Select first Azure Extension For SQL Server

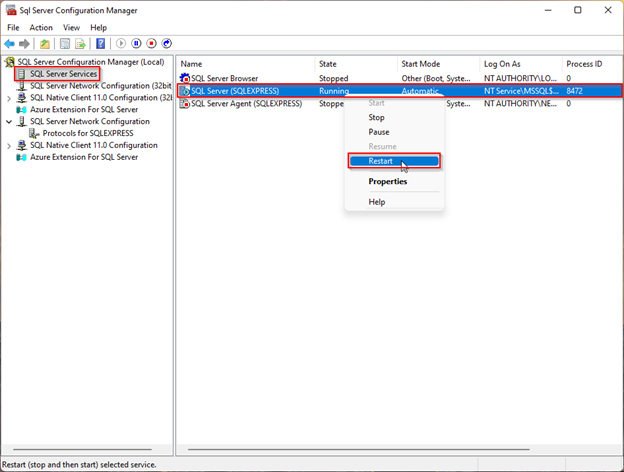(84, 109)
